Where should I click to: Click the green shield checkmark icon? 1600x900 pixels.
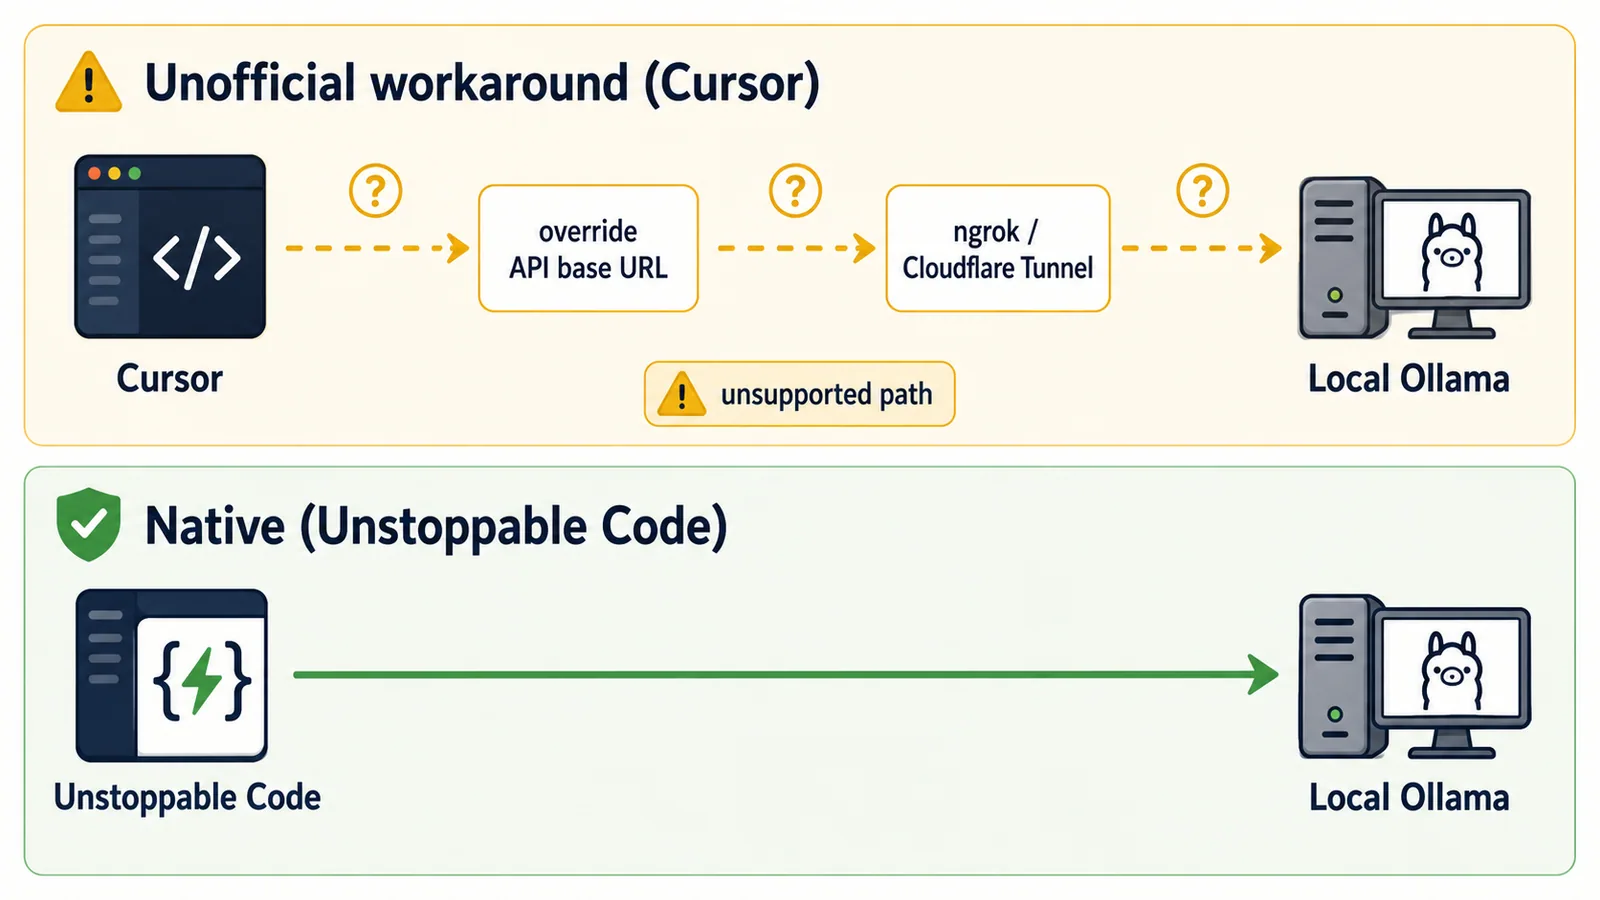click(x=88, y=524)
